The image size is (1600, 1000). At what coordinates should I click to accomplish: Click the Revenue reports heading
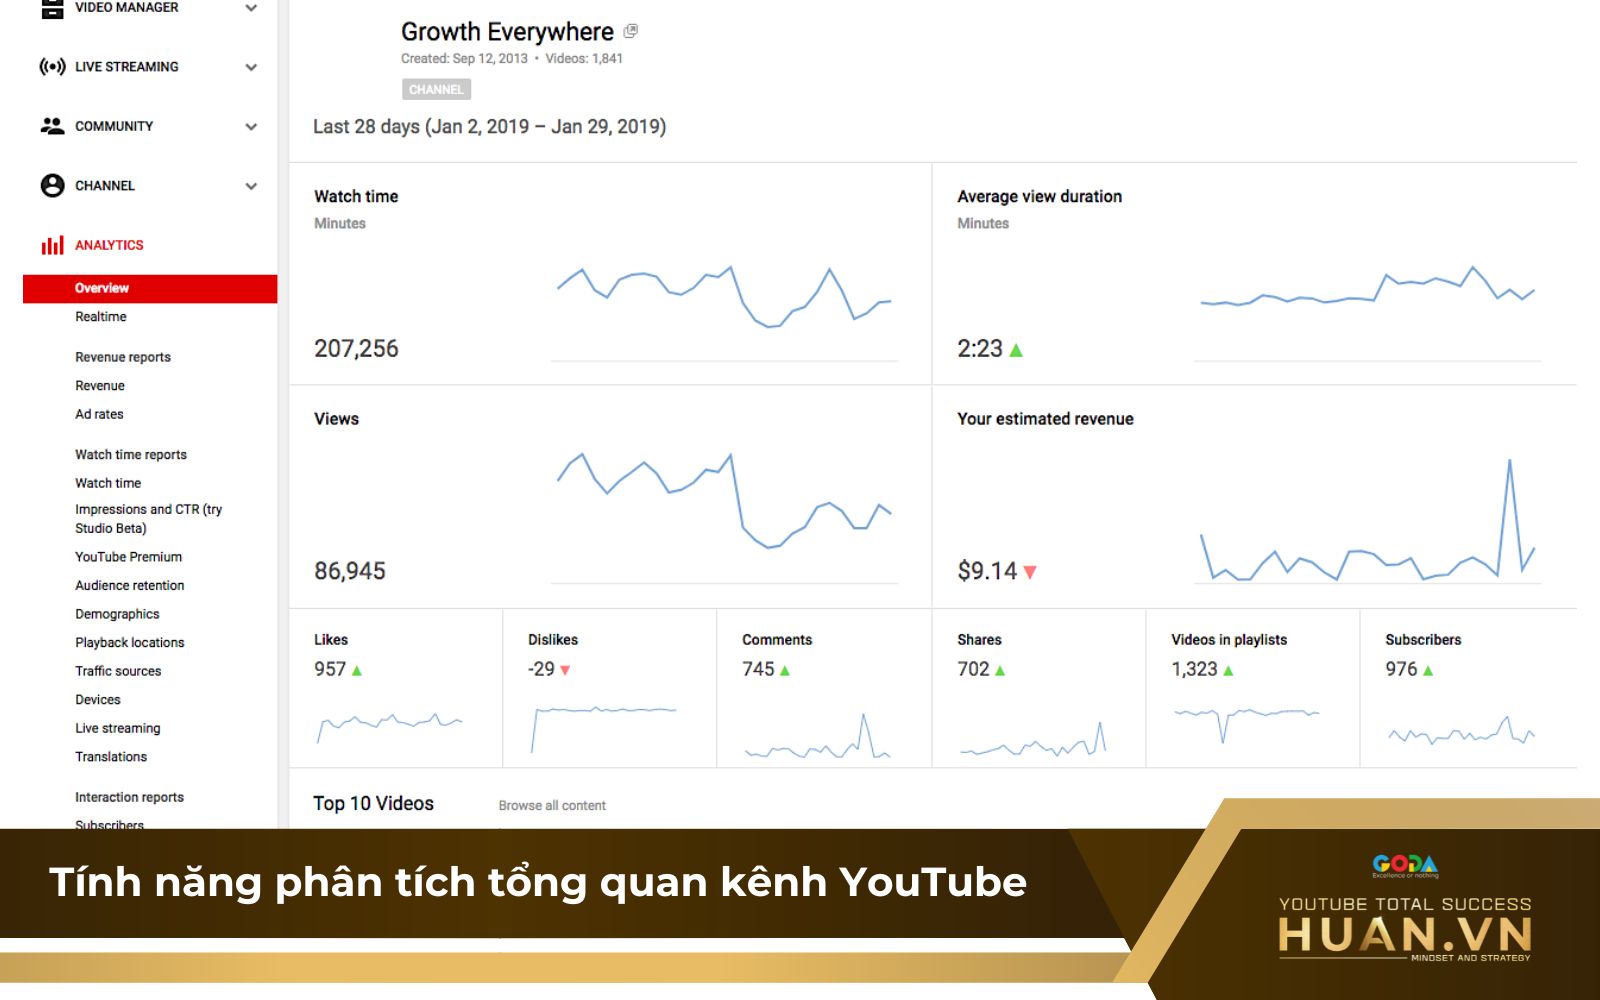point(123,357)
